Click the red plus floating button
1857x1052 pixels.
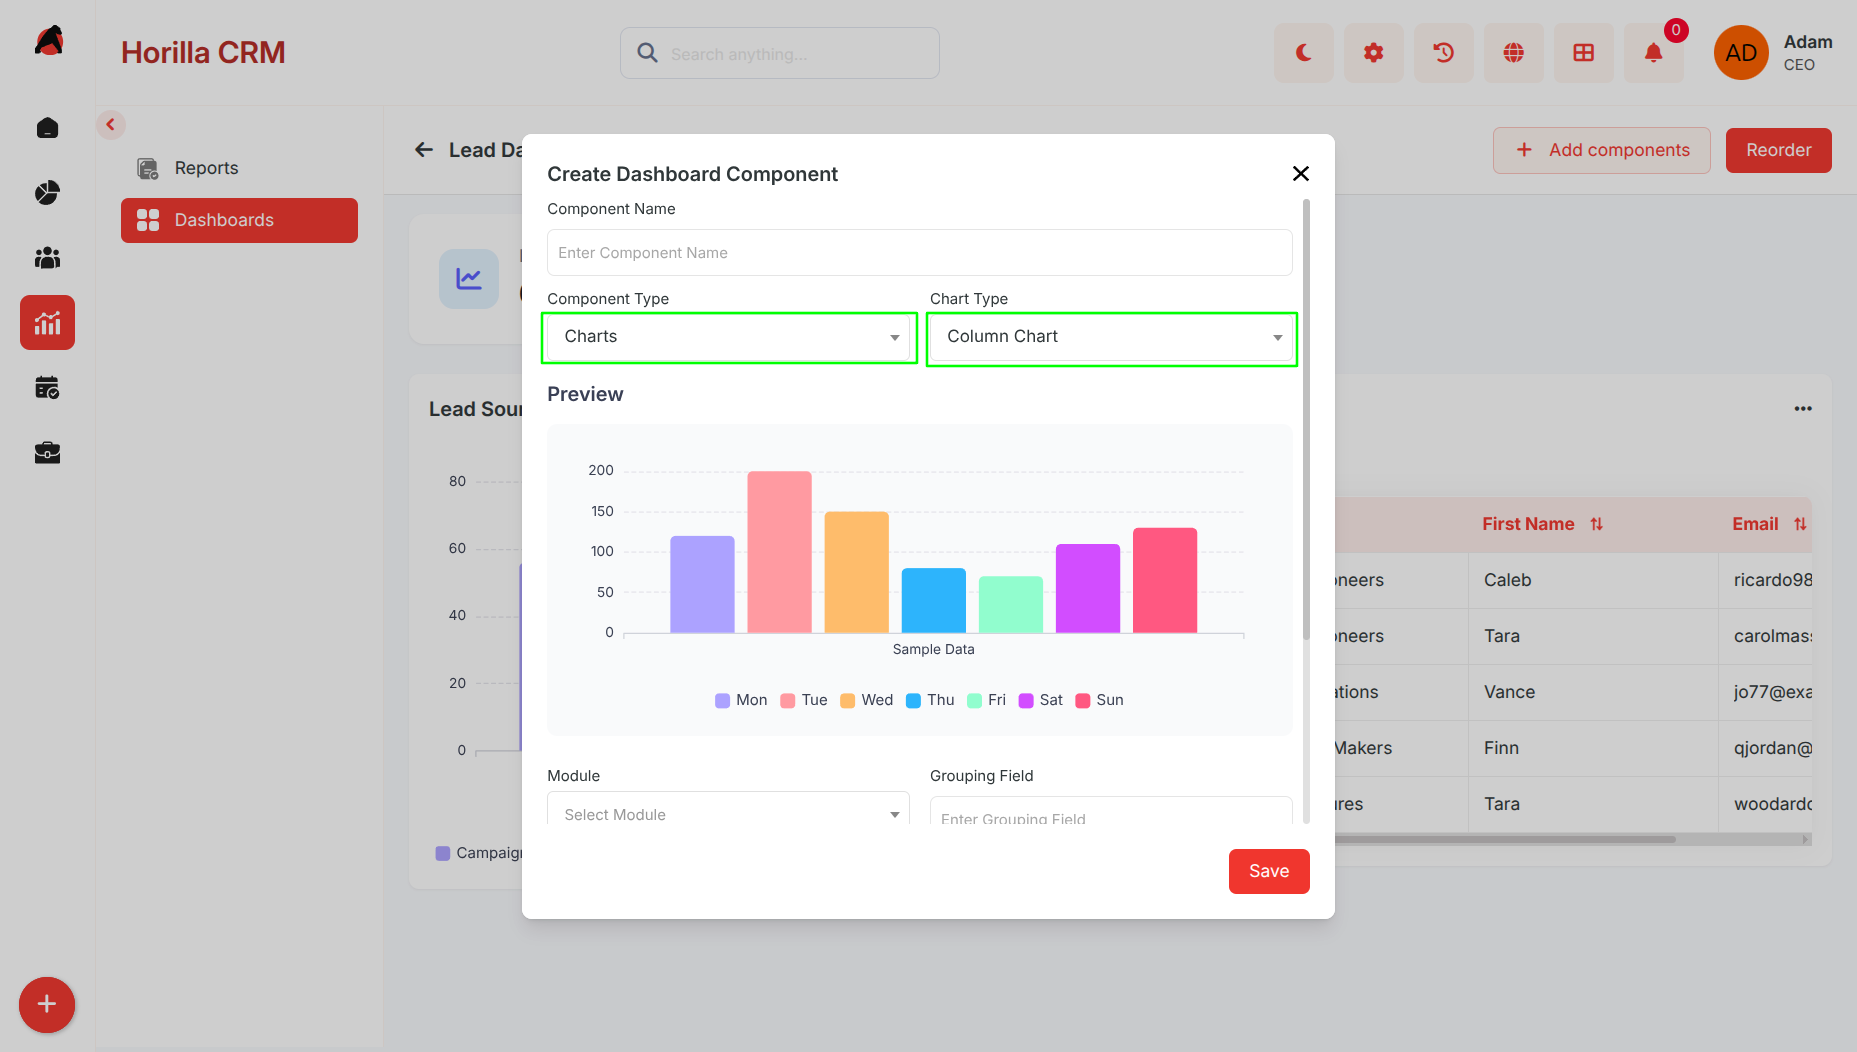46,1004
